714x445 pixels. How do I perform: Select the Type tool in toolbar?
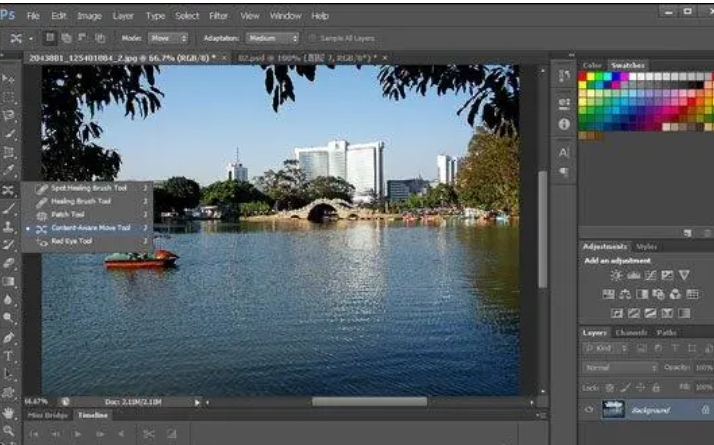(9, 356)
